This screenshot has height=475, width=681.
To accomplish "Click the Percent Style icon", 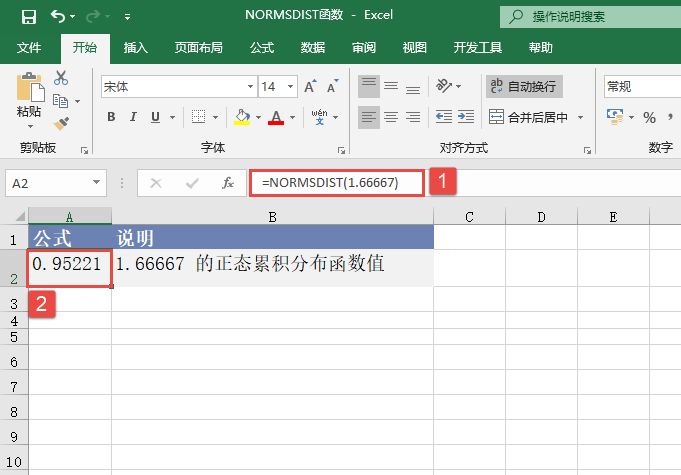I will coord(649,118).
